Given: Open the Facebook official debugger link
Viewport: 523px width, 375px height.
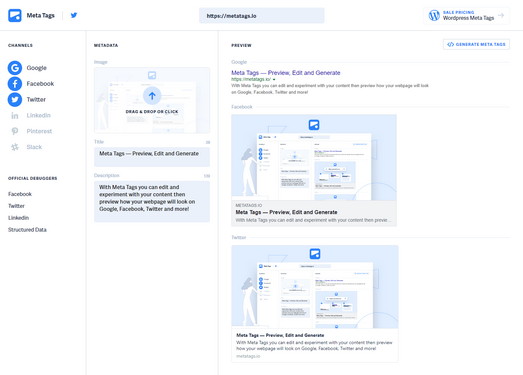Looking at the screenshot, I should click(x=20, y=194).
